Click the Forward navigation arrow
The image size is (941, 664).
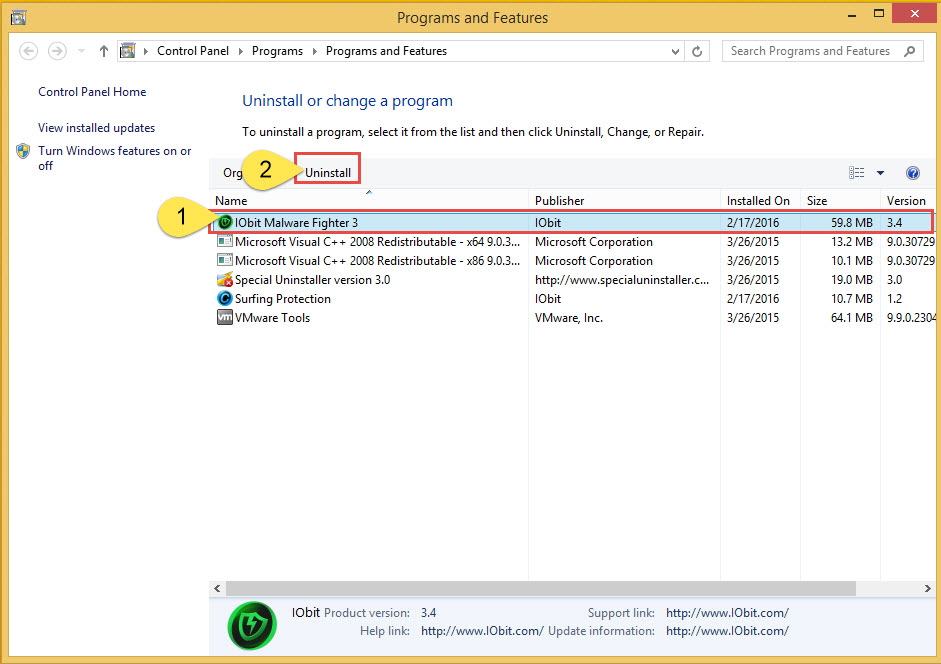(x=57, y=51)
